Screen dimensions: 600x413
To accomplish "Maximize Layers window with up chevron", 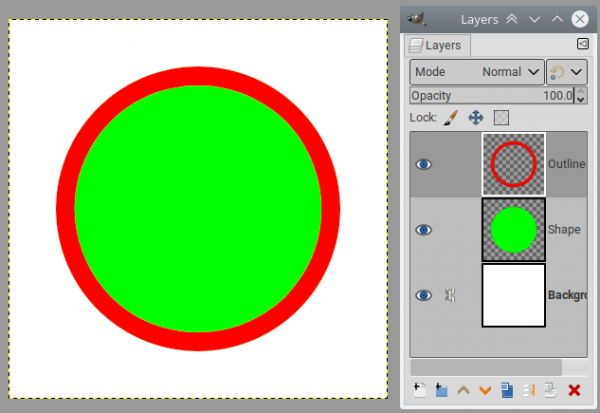I will coord(557,19).
